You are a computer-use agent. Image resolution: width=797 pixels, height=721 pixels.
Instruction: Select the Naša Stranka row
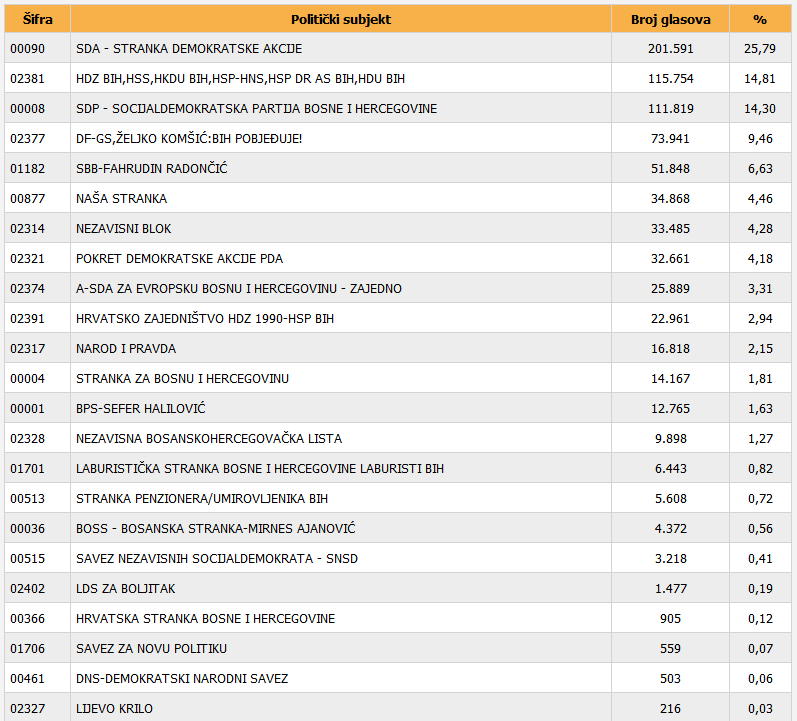point(122,199)
